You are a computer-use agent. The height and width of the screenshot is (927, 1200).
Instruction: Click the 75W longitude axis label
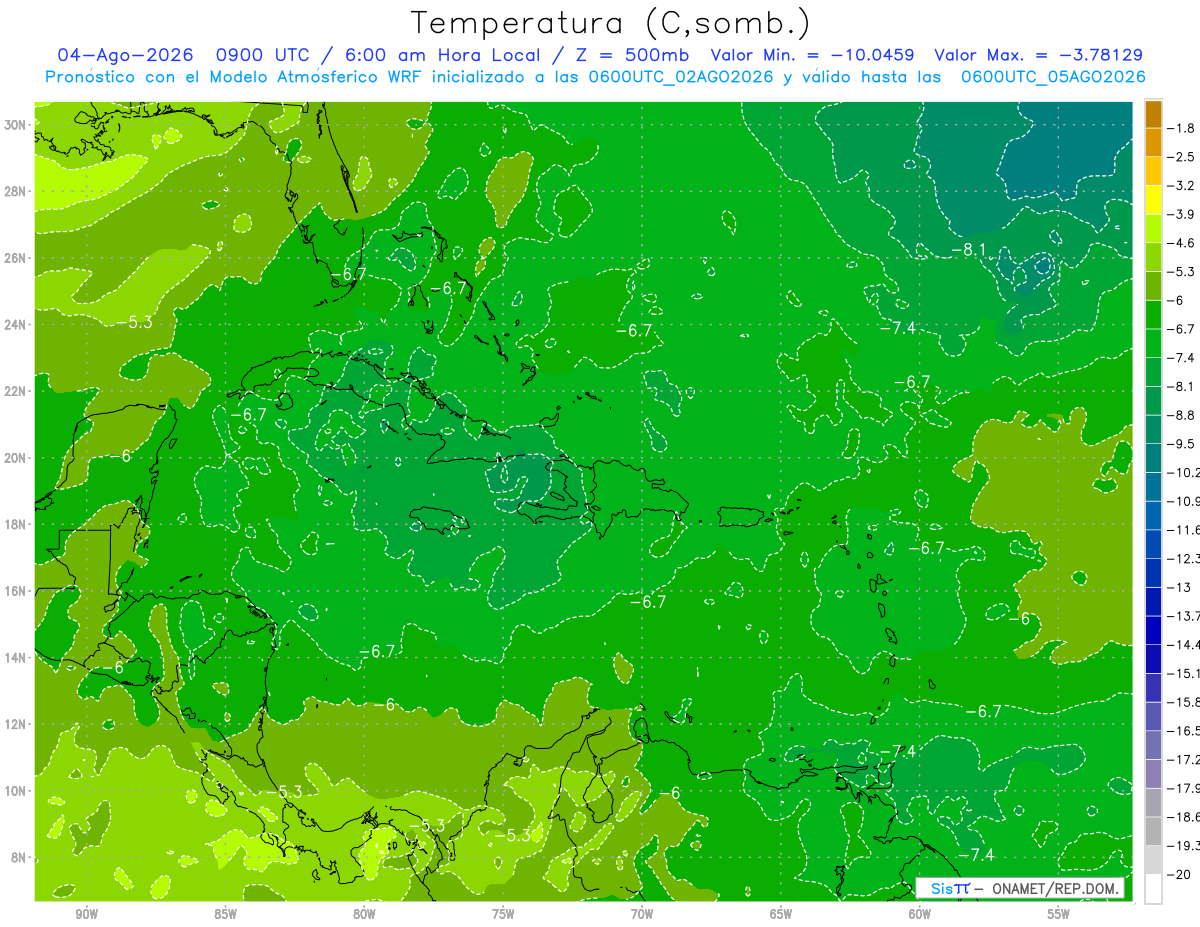coord(503,914)
